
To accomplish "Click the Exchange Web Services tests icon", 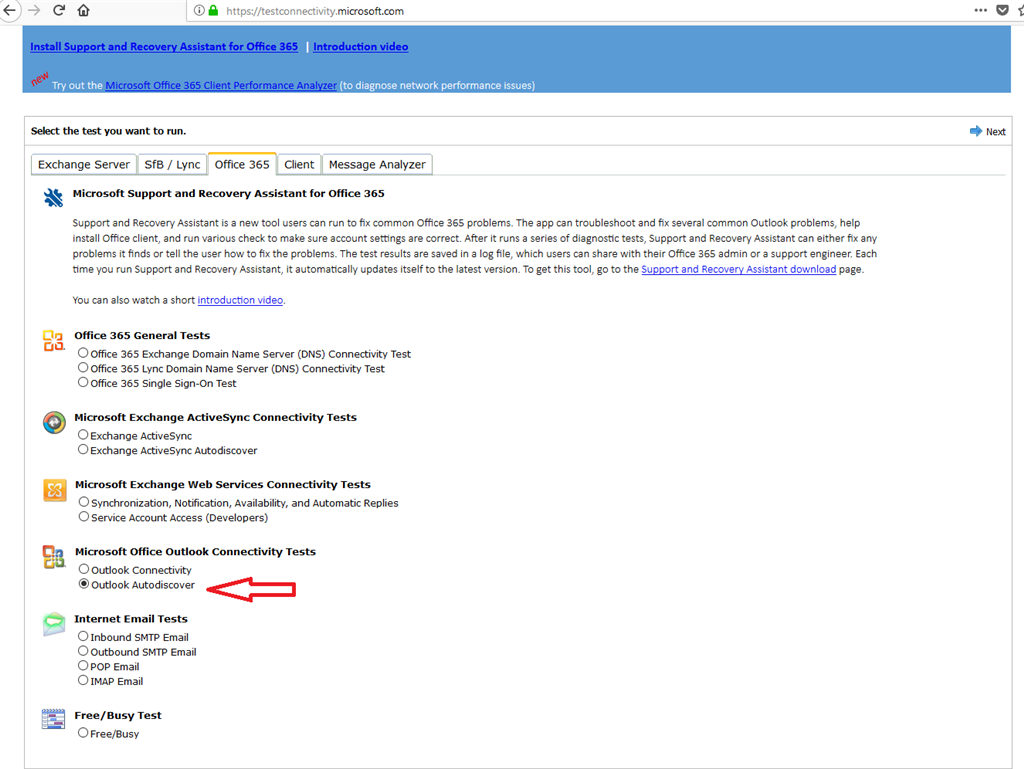I will pyautogui.click(x=54, y=490).
